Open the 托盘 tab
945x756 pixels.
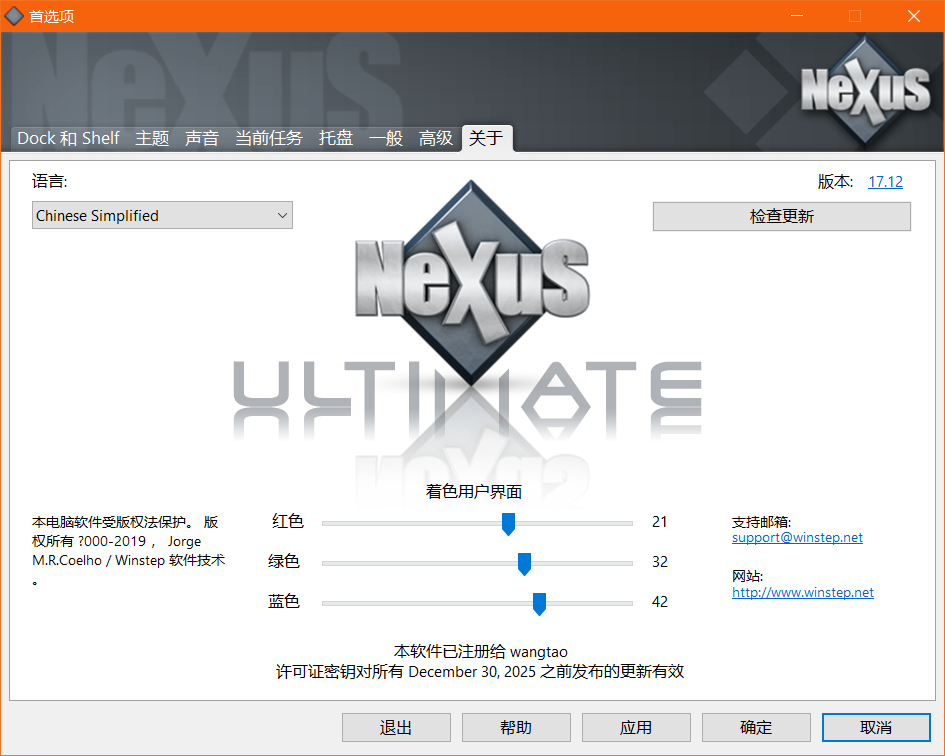[335, 139]
